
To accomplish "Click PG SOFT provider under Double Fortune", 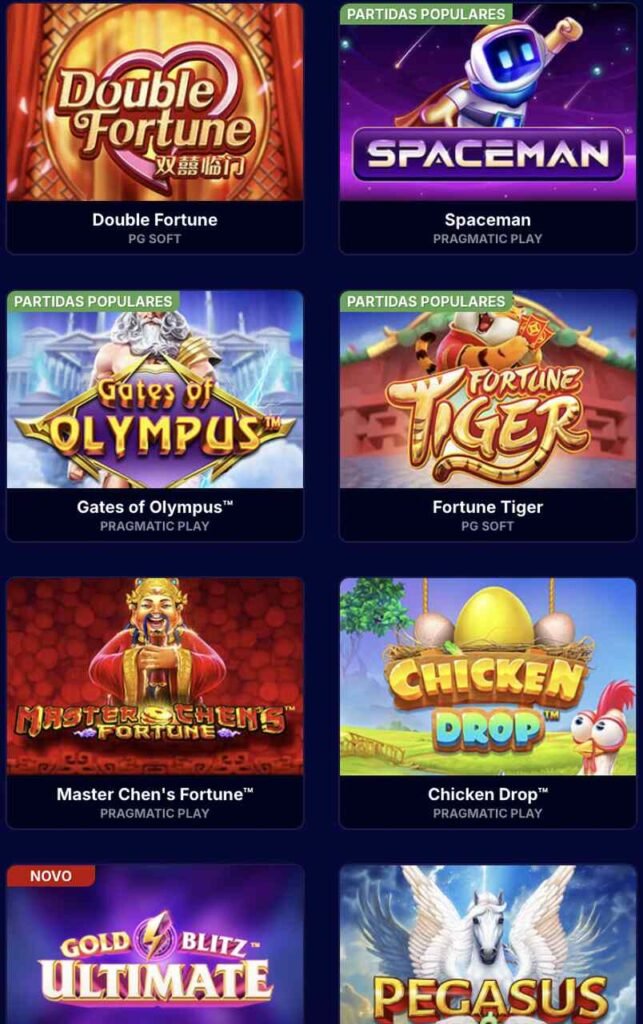I will point(155,239).
